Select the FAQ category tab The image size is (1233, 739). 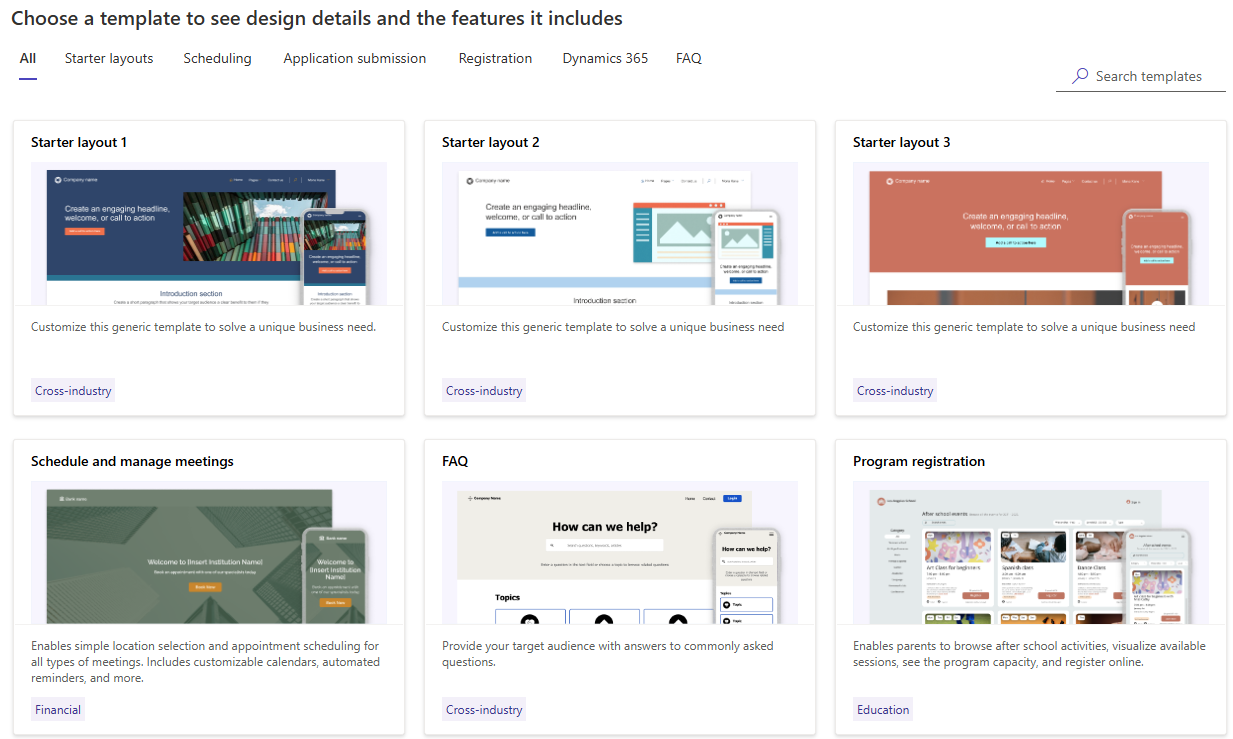click(x=688, y=58)
